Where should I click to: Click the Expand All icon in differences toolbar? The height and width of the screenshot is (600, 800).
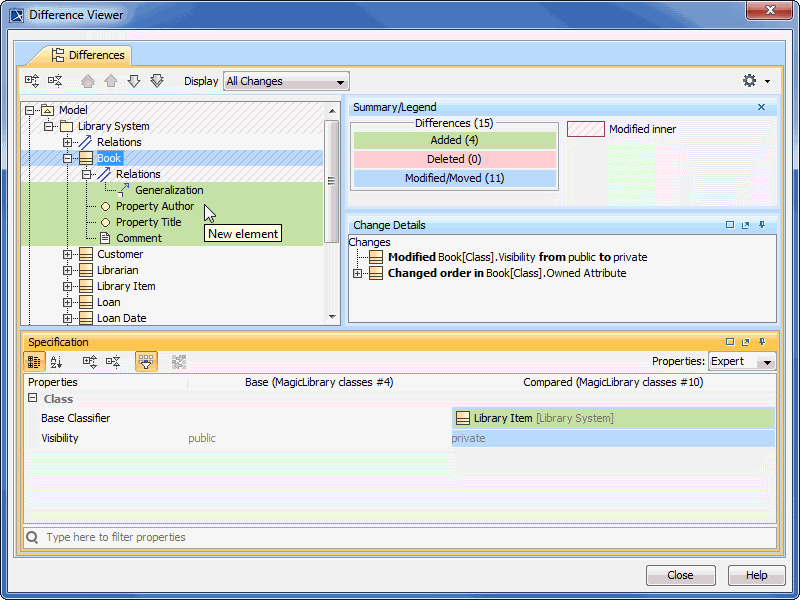(x=32, y=81)
